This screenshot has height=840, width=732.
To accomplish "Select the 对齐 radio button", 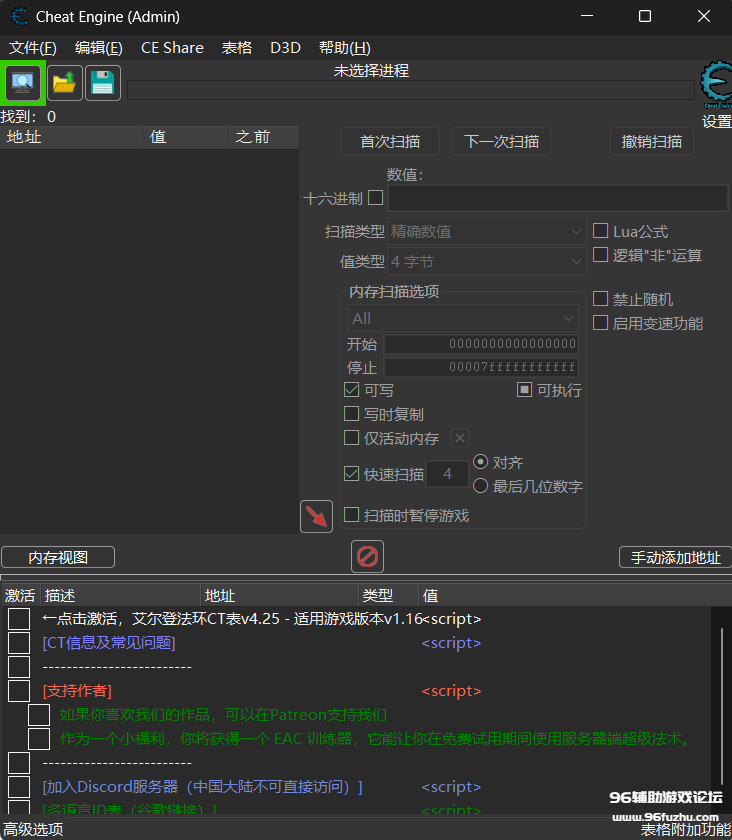I will coord(481,462).
